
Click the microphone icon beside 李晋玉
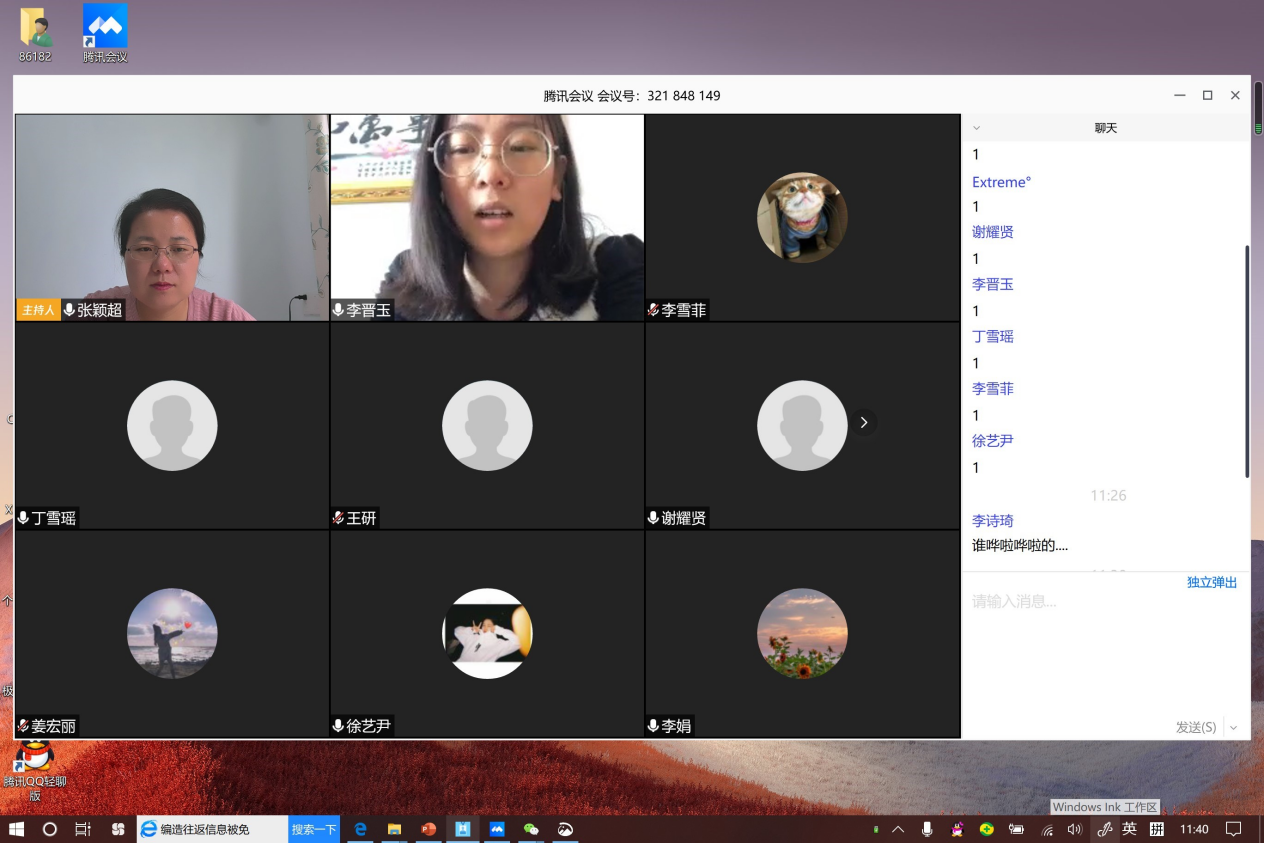point(338,310)
